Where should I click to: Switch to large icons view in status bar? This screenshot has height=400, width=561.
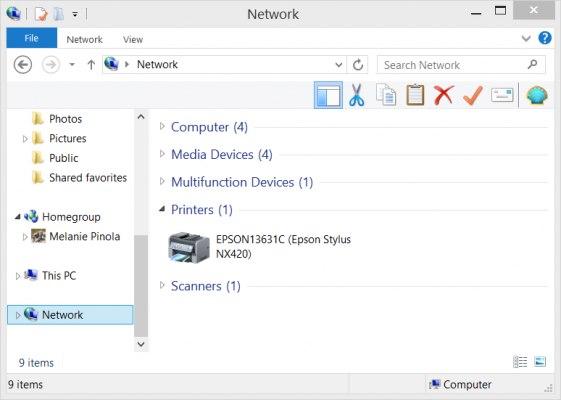coord(540,362)
